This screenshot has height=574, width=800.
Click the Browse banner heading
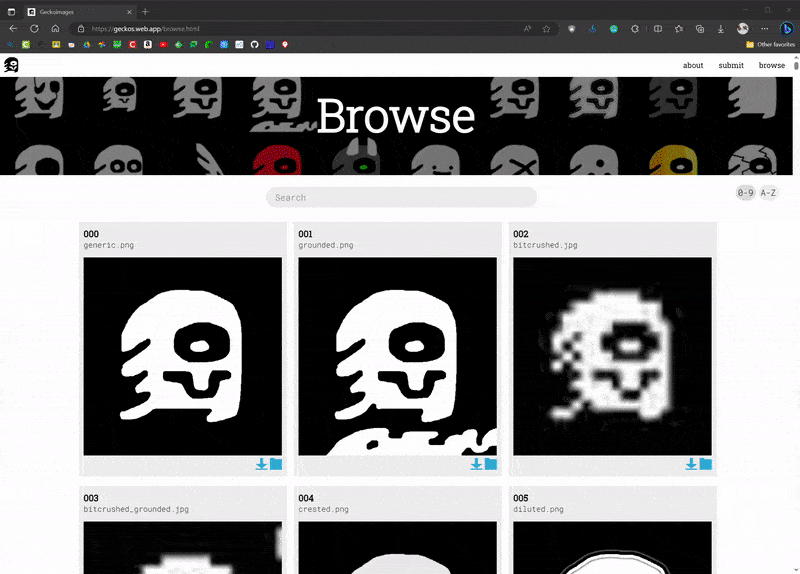coord(396,116)
